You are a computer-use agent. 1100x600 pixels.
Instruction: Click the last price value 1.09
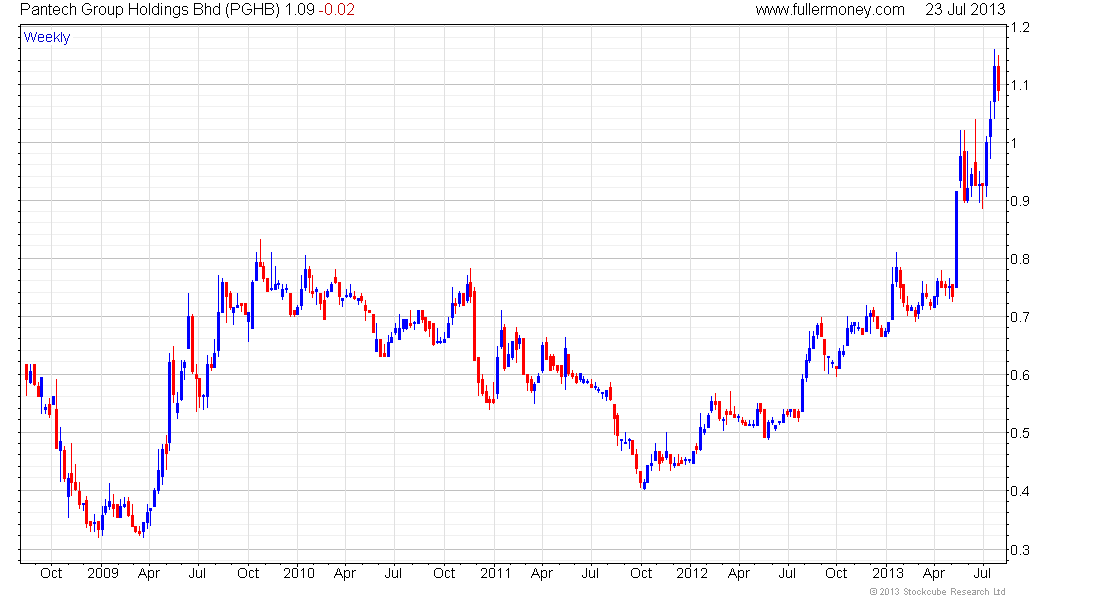(x=300, y=10)
